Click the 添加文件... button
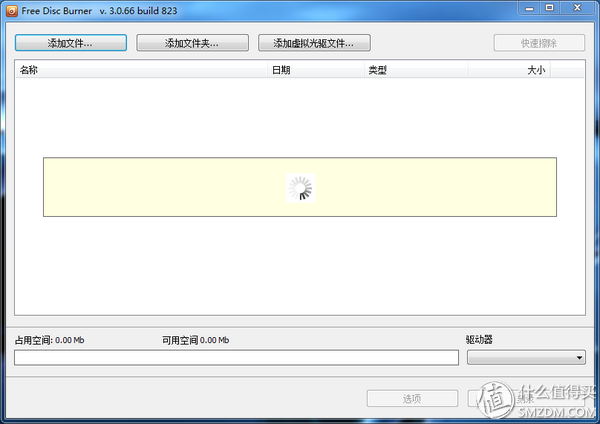This screenshot has width=600, height=424. coord(71,43)
